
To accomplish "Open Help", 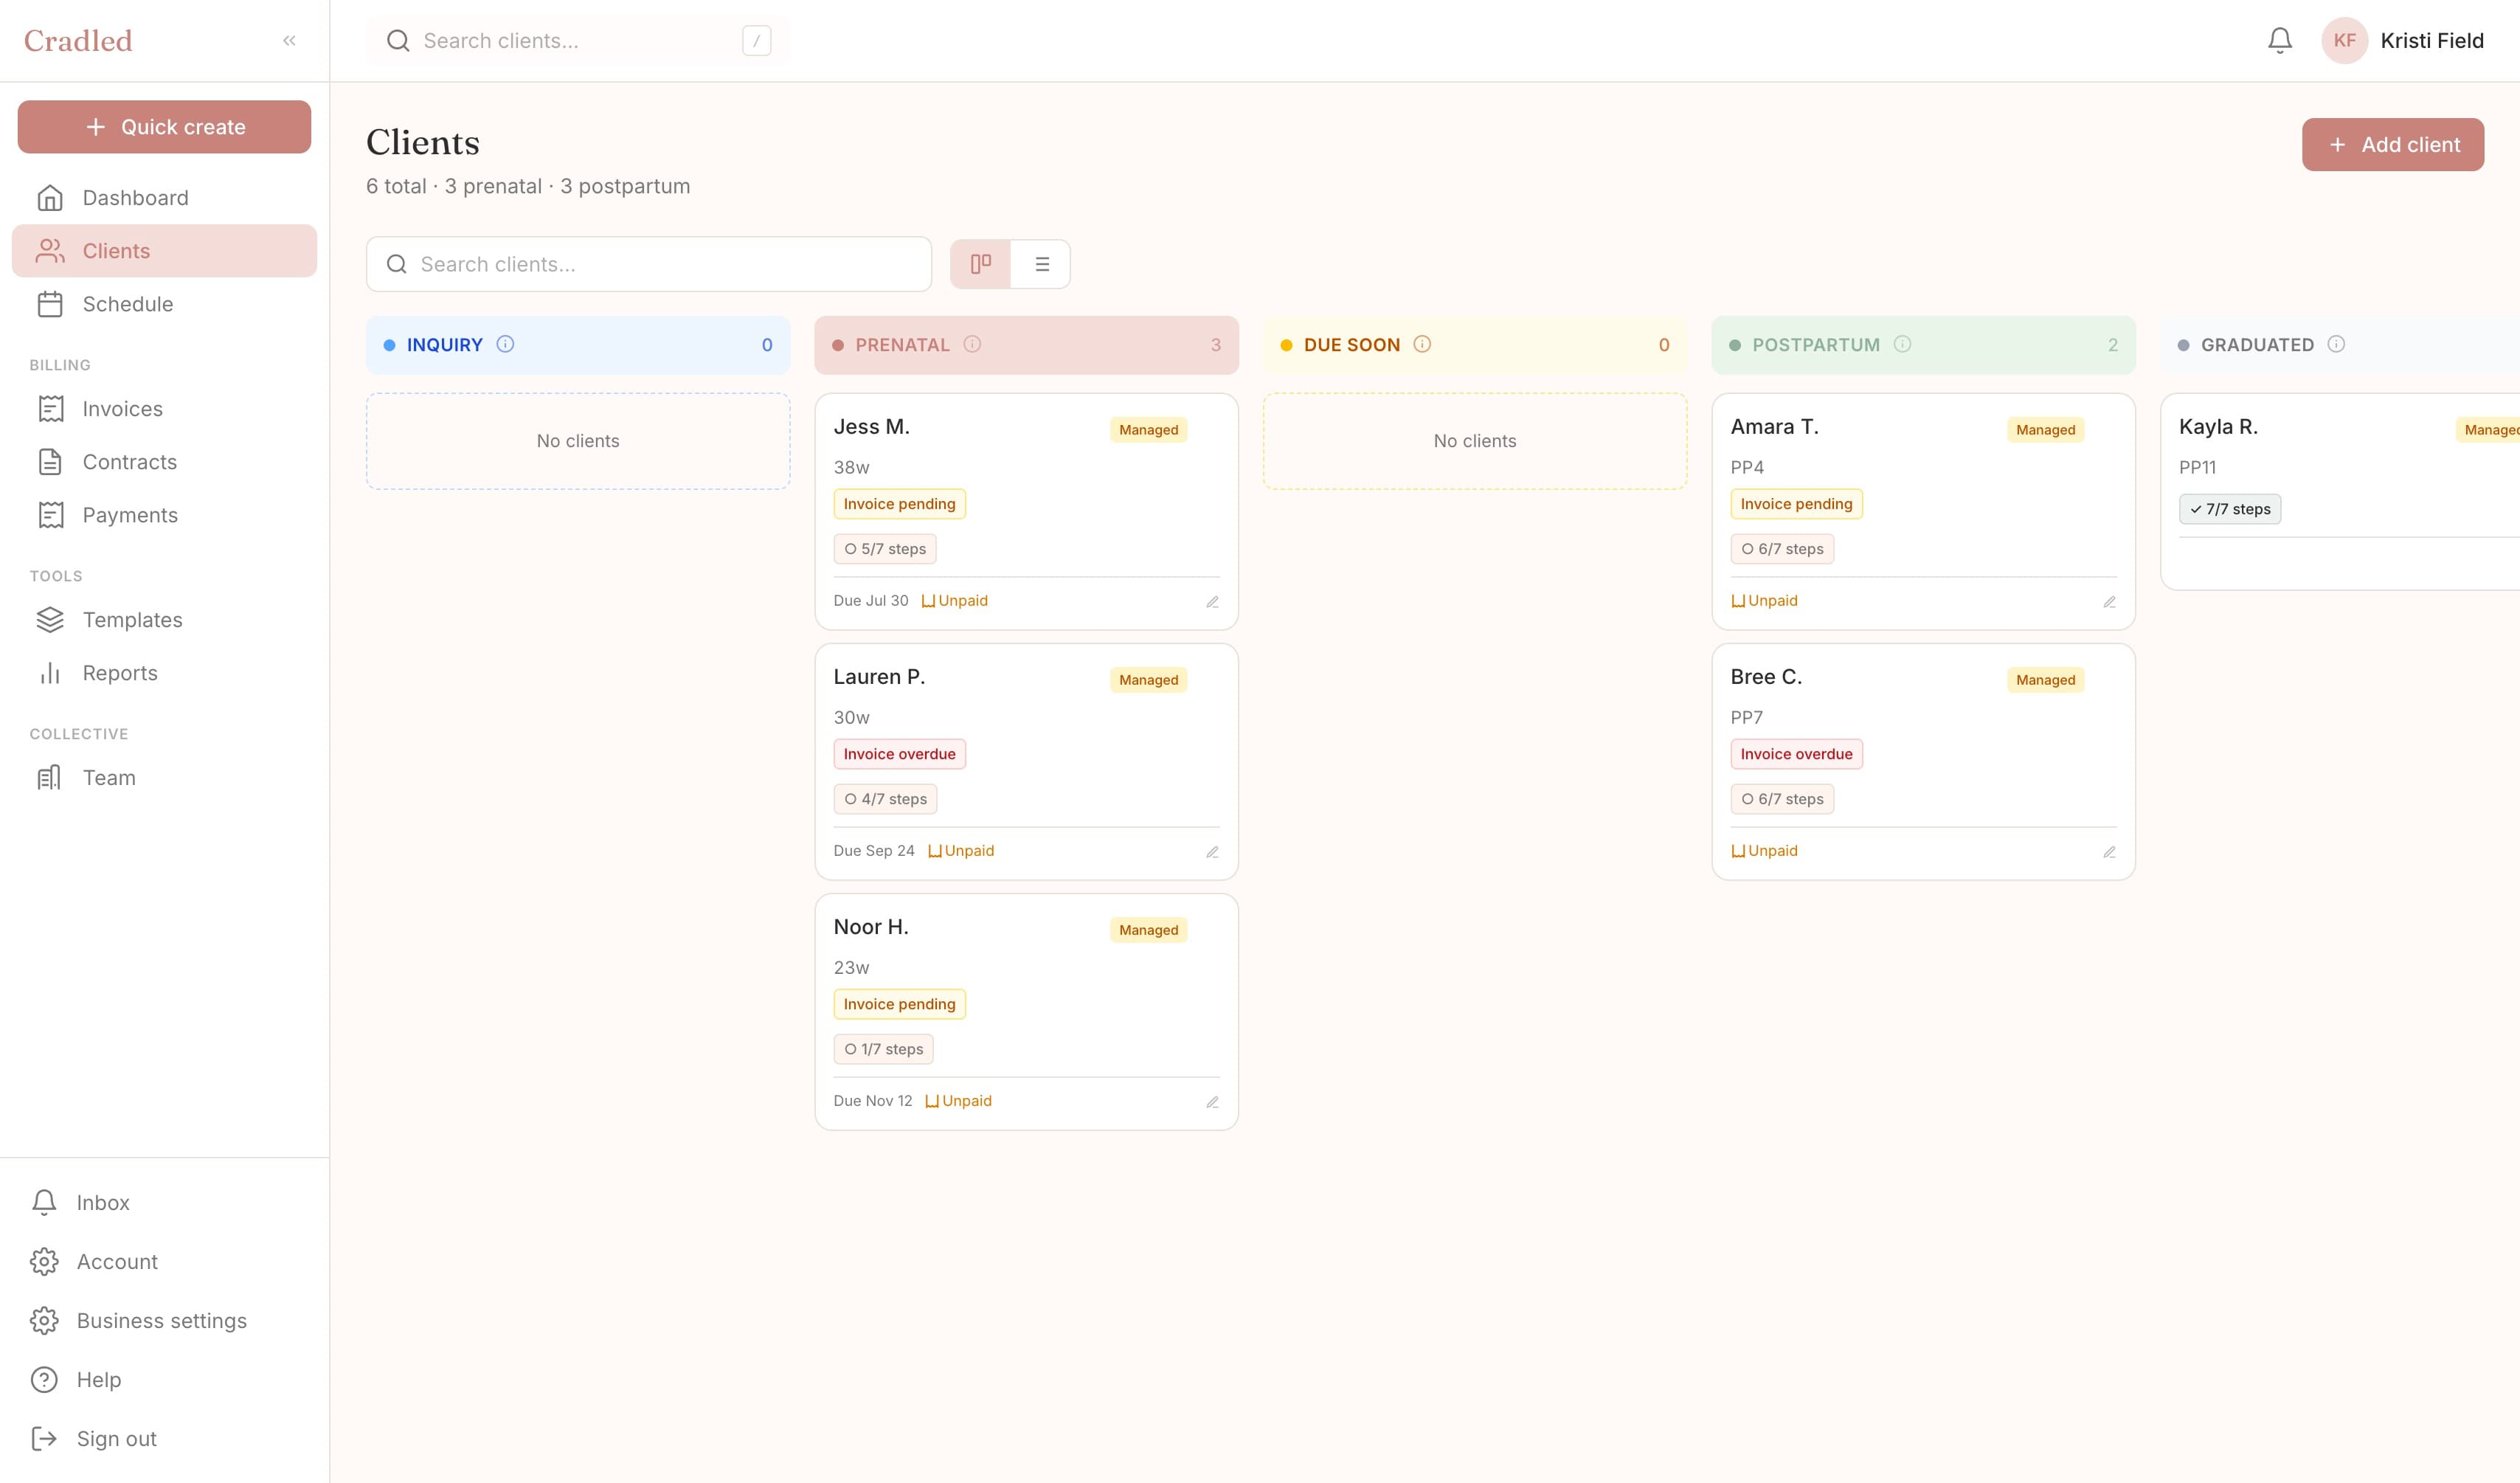I will [164, 1380].
